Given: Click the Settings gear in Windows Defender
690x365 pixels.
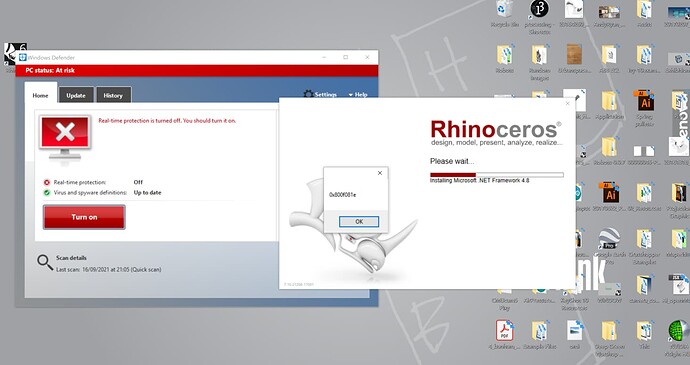Looking at the screenshot, I should coord(308,94).
